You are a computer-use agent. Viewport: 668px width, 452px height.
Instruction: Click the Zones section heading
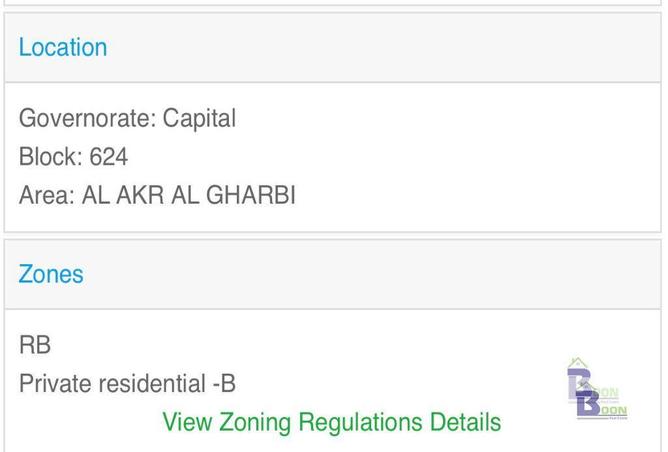click(x=51, y=274)
